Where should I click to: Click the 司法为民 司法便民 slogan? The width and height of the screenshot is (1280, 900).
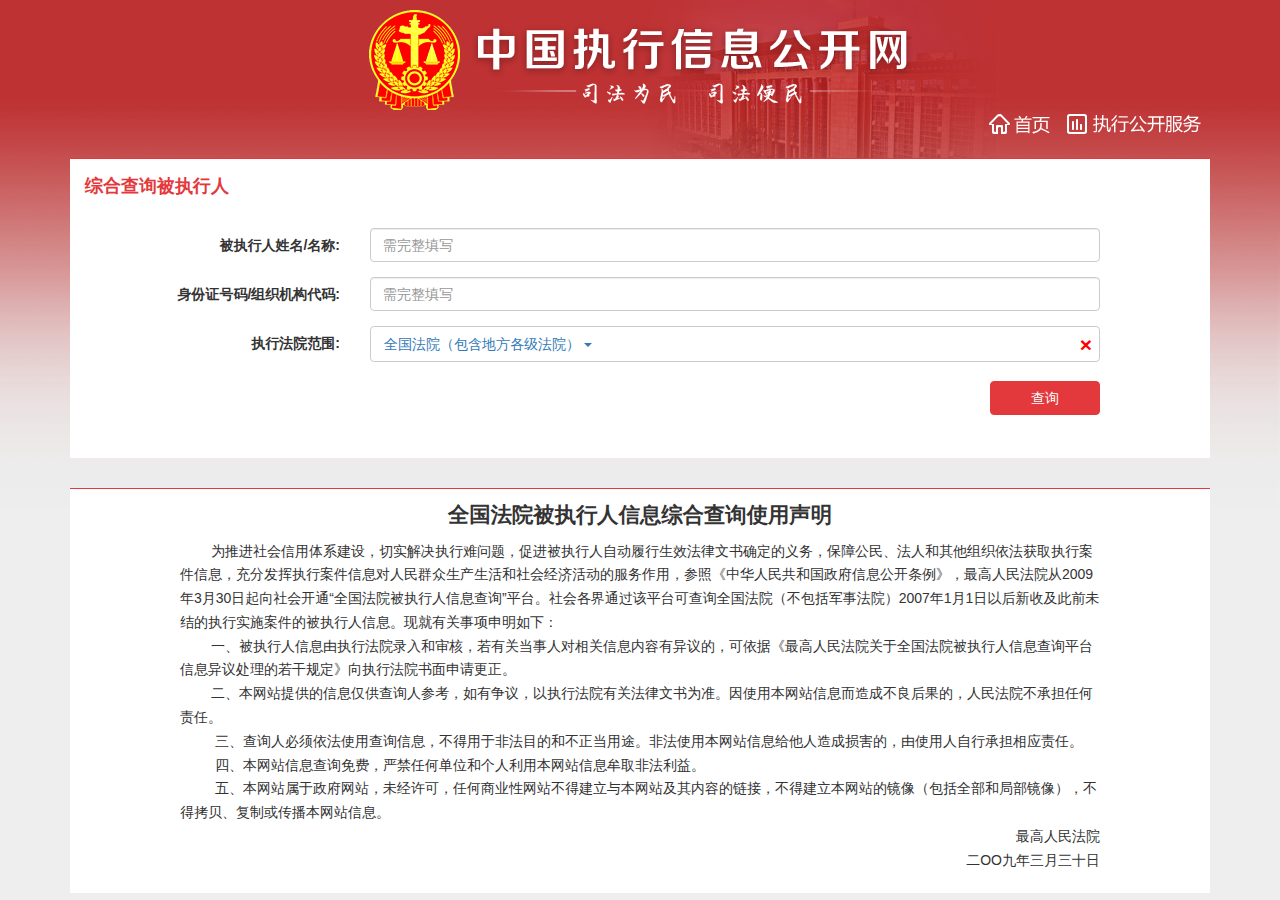(692, 94)
